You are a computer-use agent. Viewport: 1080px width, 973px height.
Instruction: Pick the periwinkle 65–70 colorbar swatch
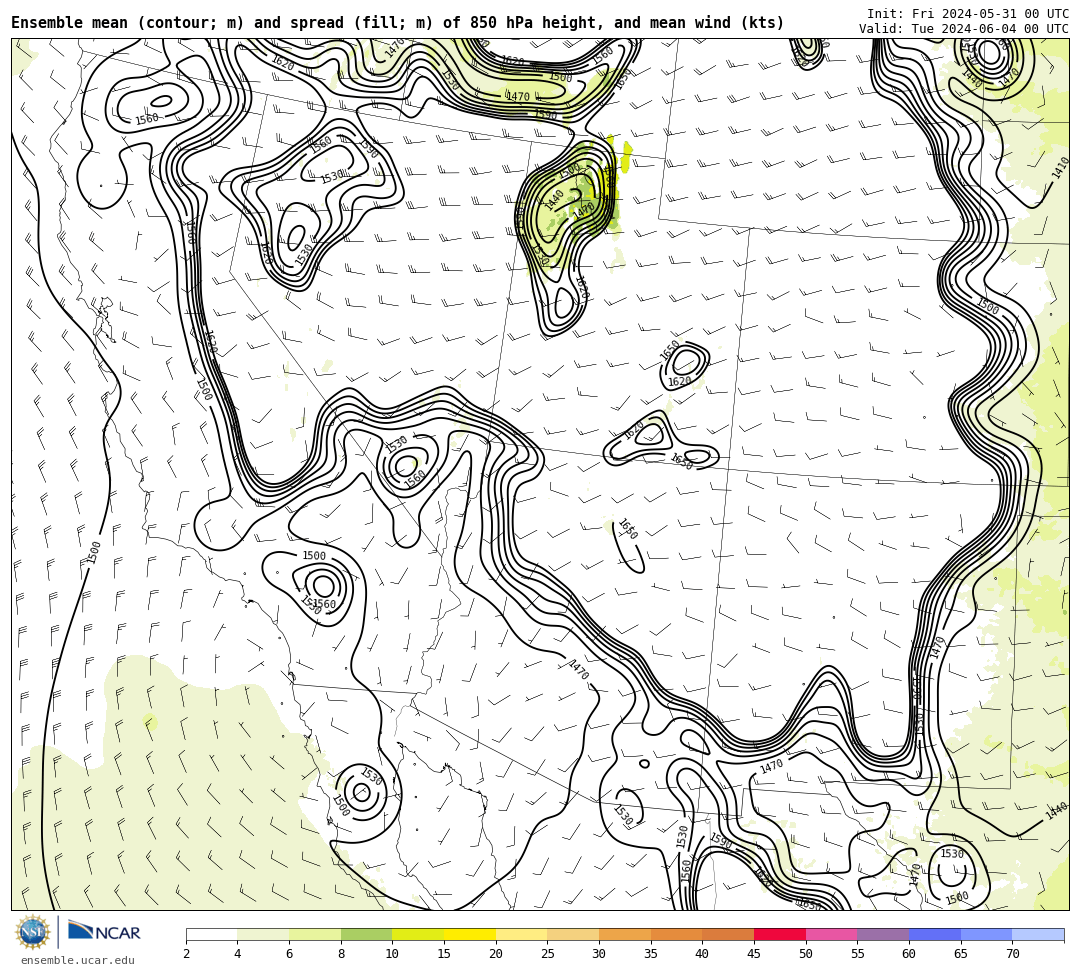pos(986,934)
